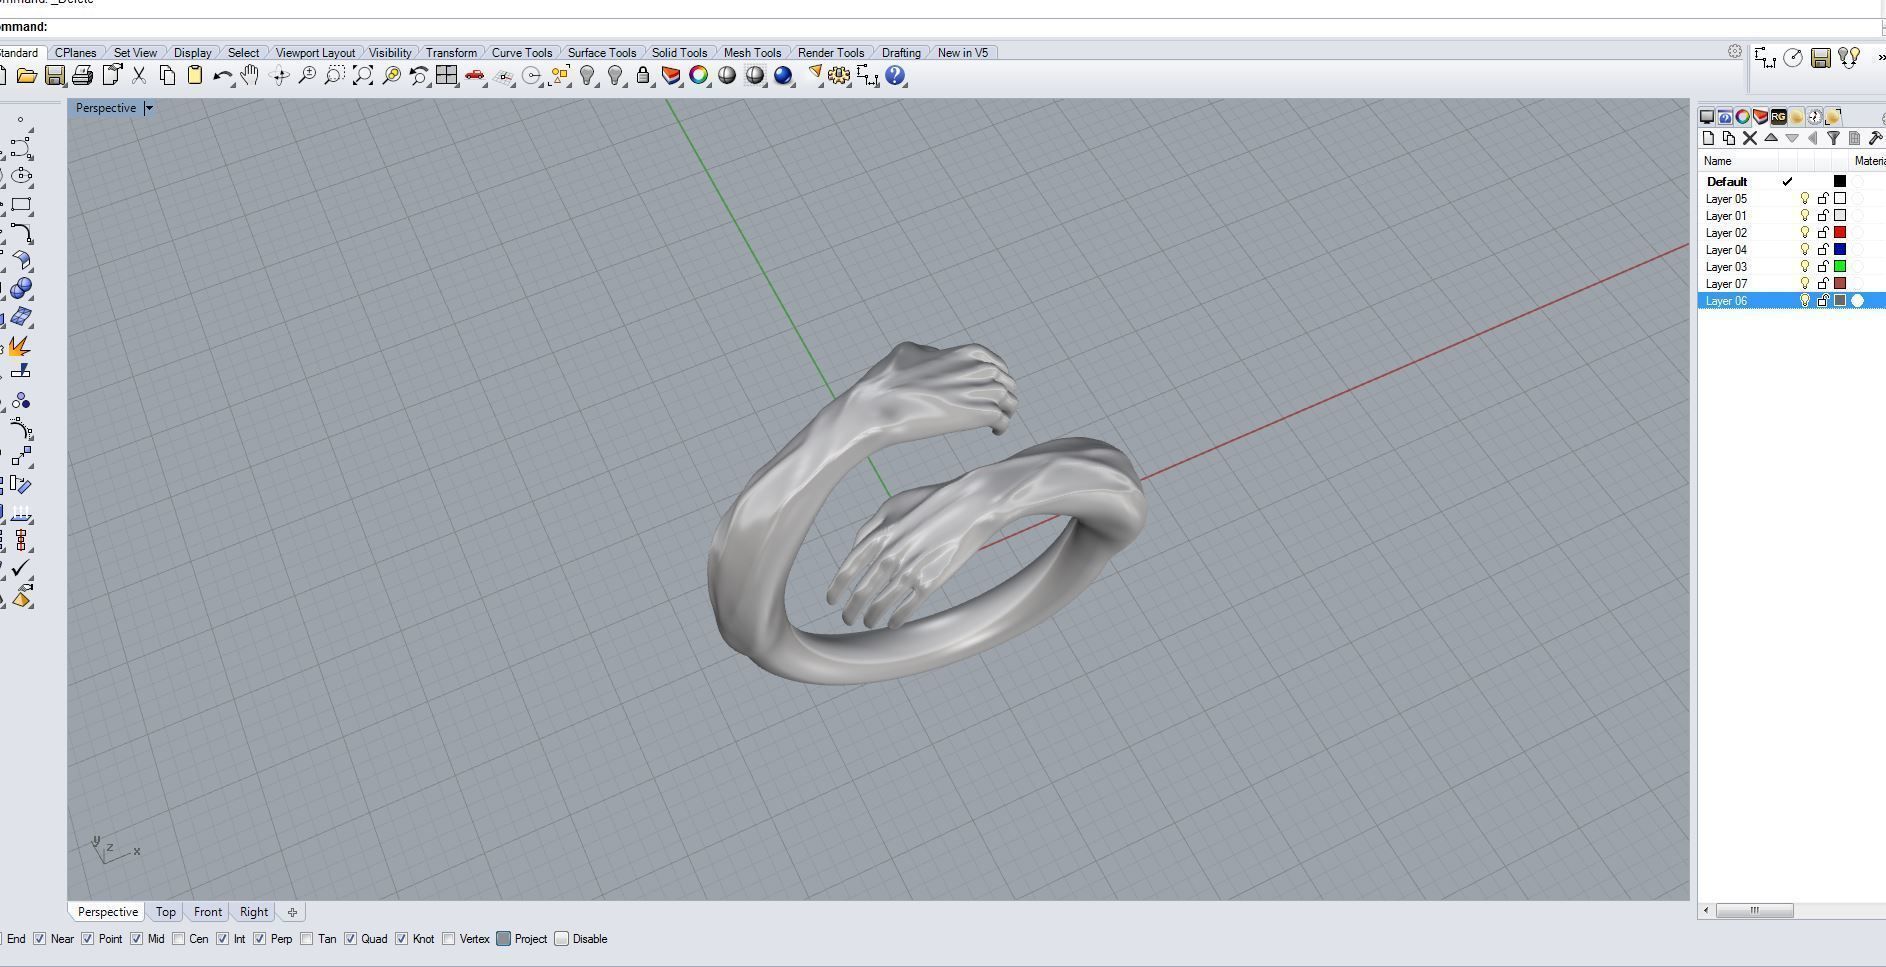Switch to the Transform toolbar tab
Screen dimensions: 1886x967
pos(451,53)
